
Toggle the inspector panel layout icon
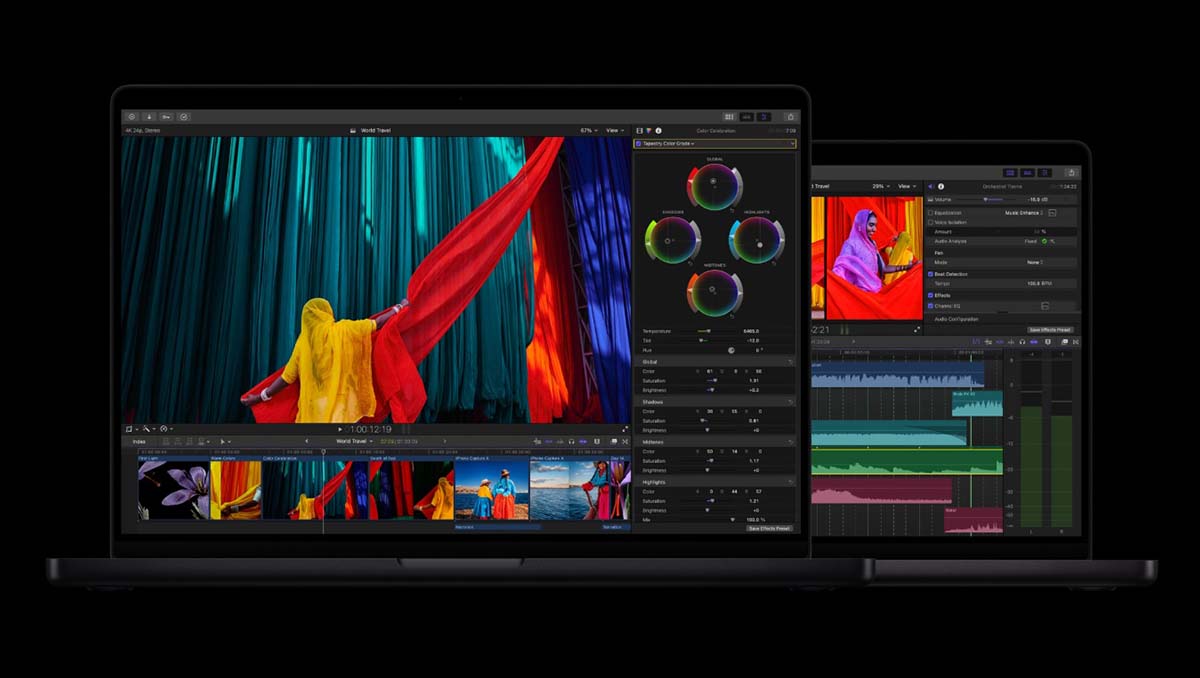(x=763, y=117)
